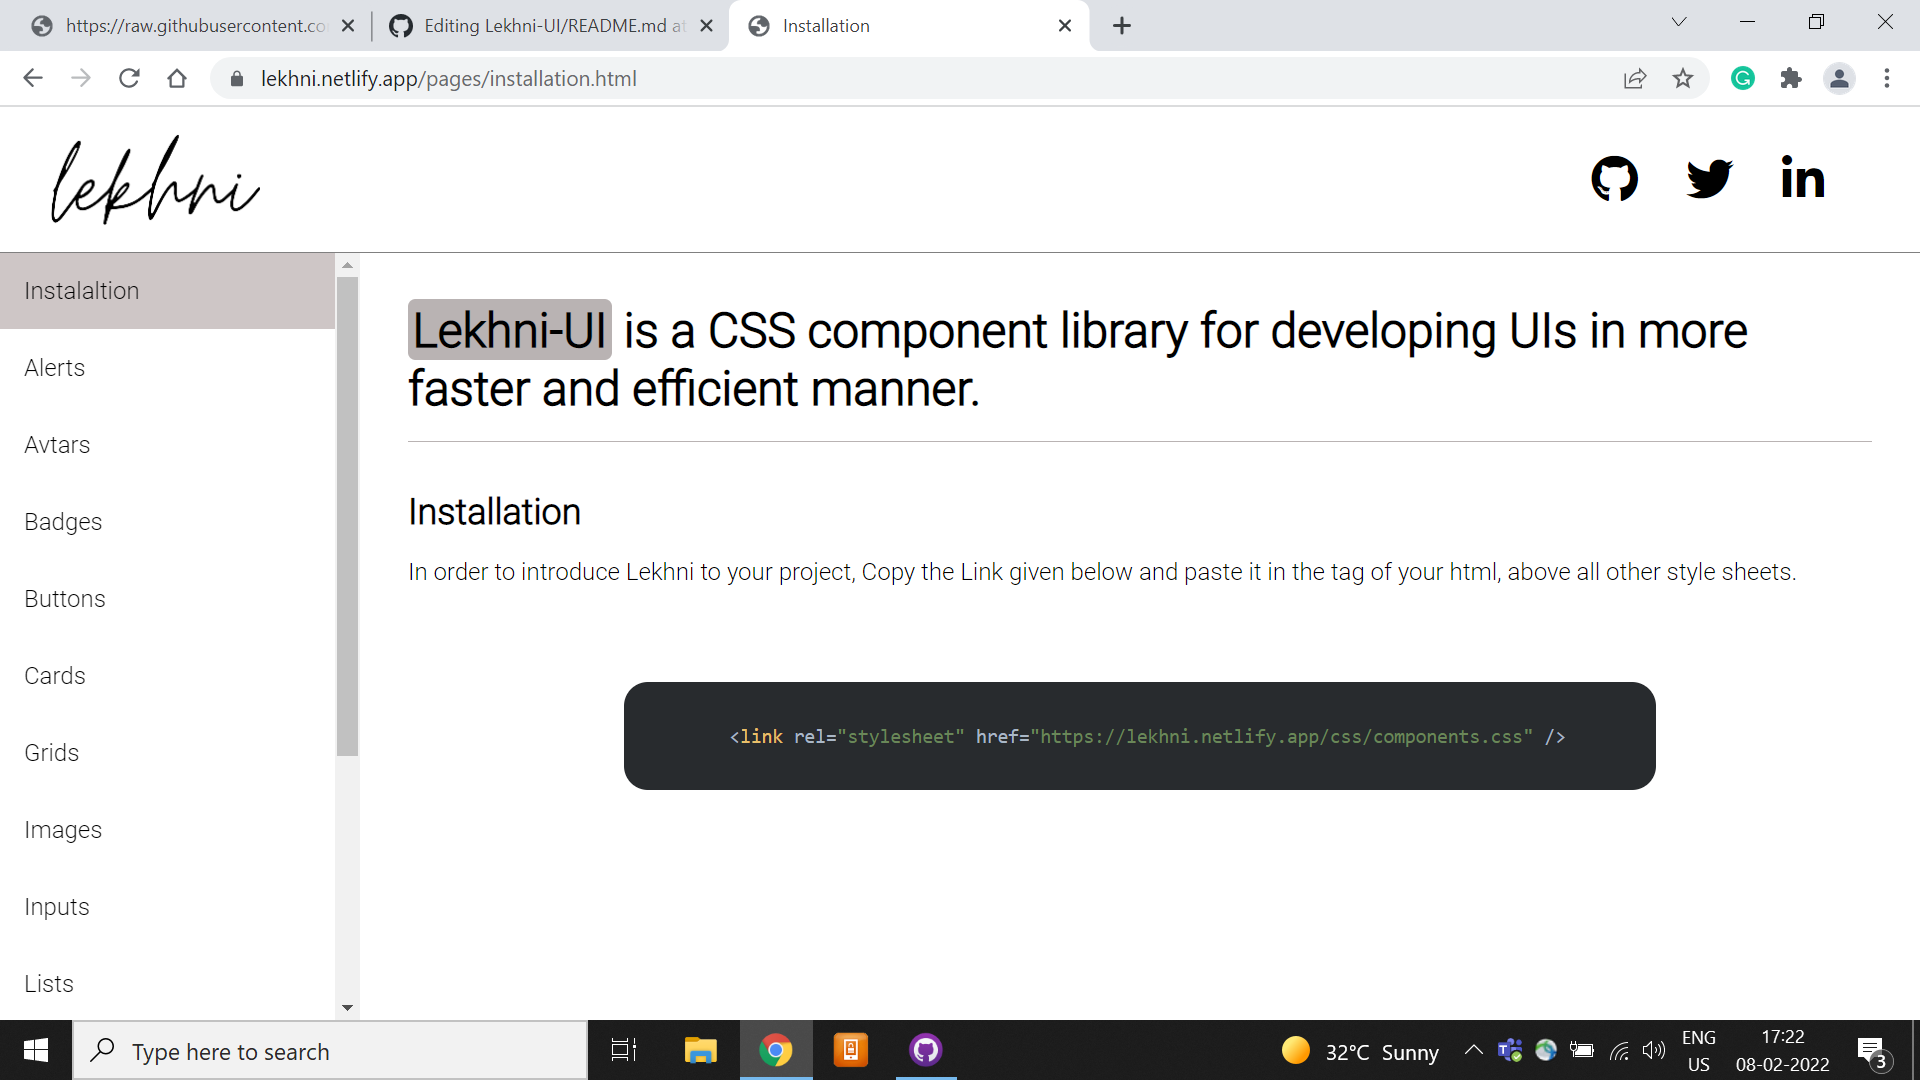The height and width of the screenshot is (1080, 1920).
Task: Open the tab search dropdown arrow
Action: pos(1679,21)
